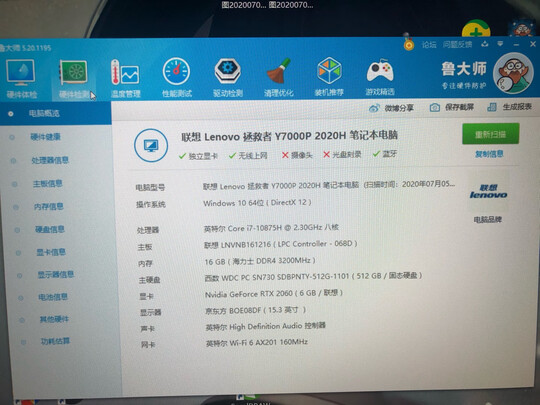Click High Definition Audio sound card text

(265, 326)
